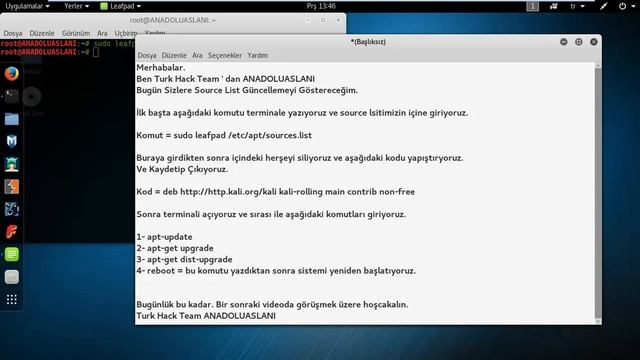Click the line '3- apt-get dist-upgrade'
This screenshot has height=360, width=640.
tap(184, 259)
